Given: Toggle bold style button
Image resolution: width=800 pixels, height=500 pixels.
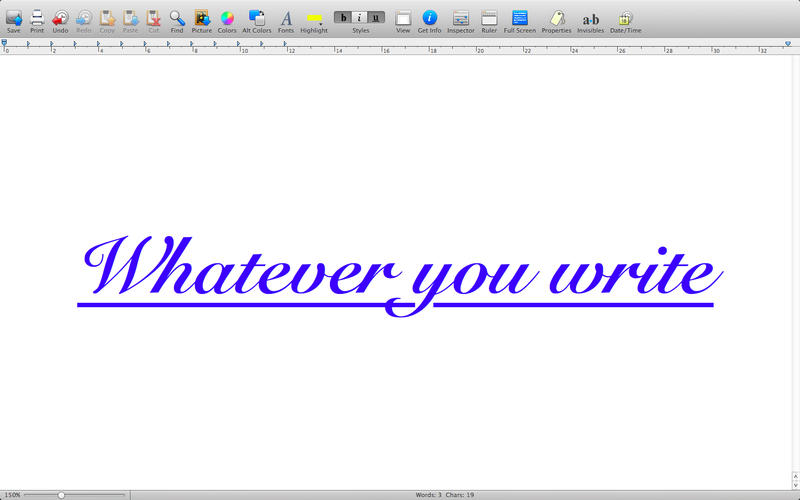Looking at the screenshot, I should click(x=343, y=17).
